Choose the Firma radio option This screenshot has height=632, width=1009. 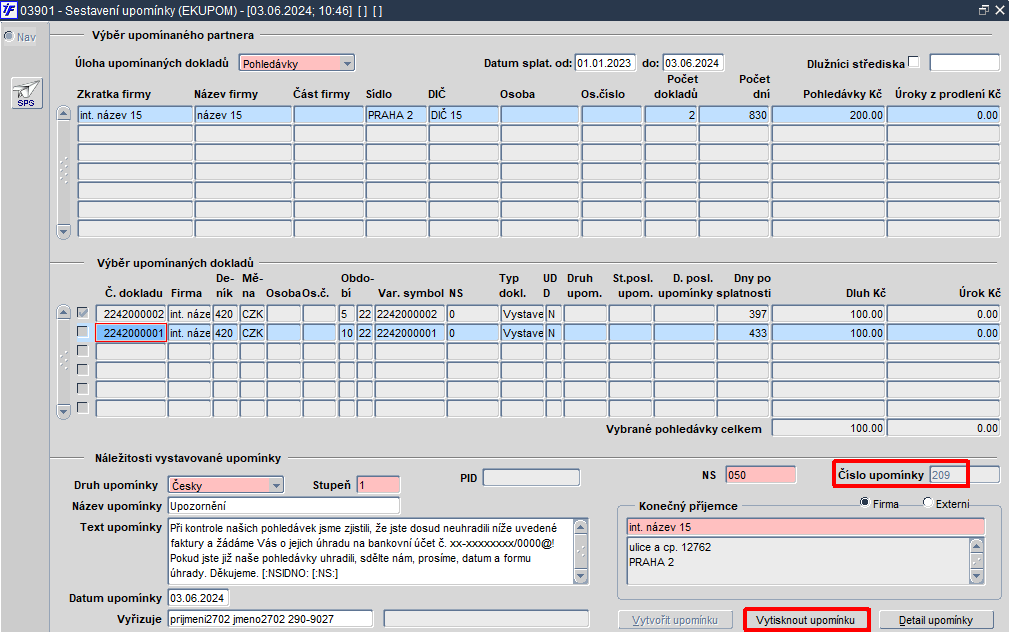(865, 503)
